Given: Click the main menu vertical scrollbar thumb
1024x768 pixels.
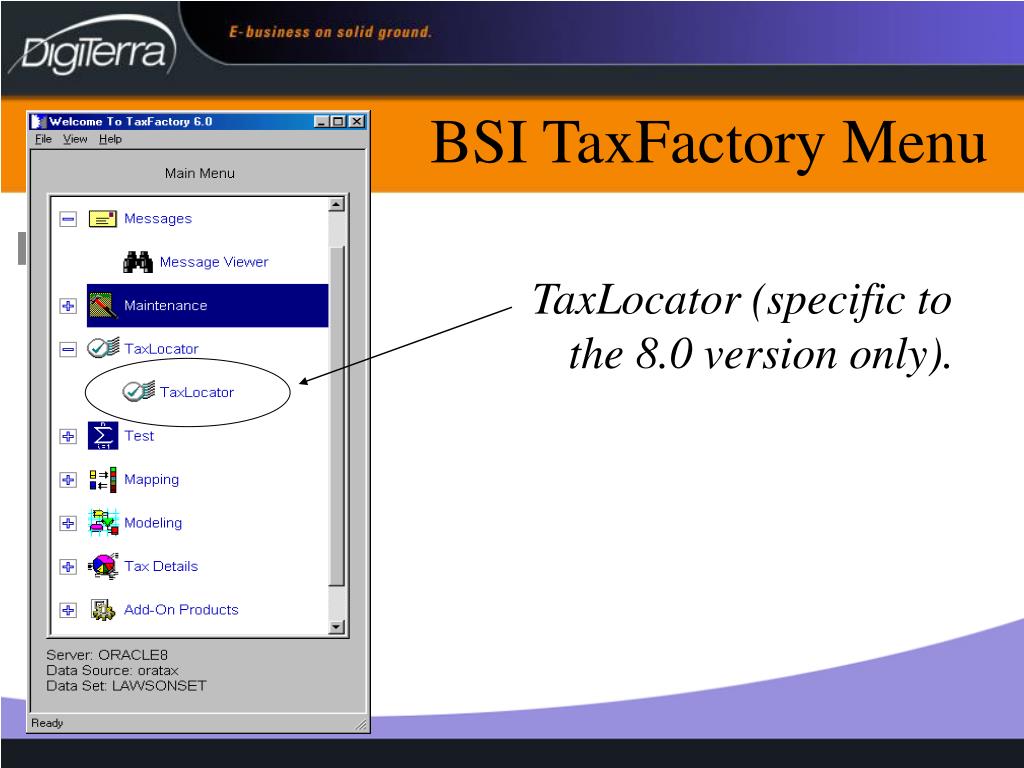Looking at the screenshot, I should pos(336,417).
